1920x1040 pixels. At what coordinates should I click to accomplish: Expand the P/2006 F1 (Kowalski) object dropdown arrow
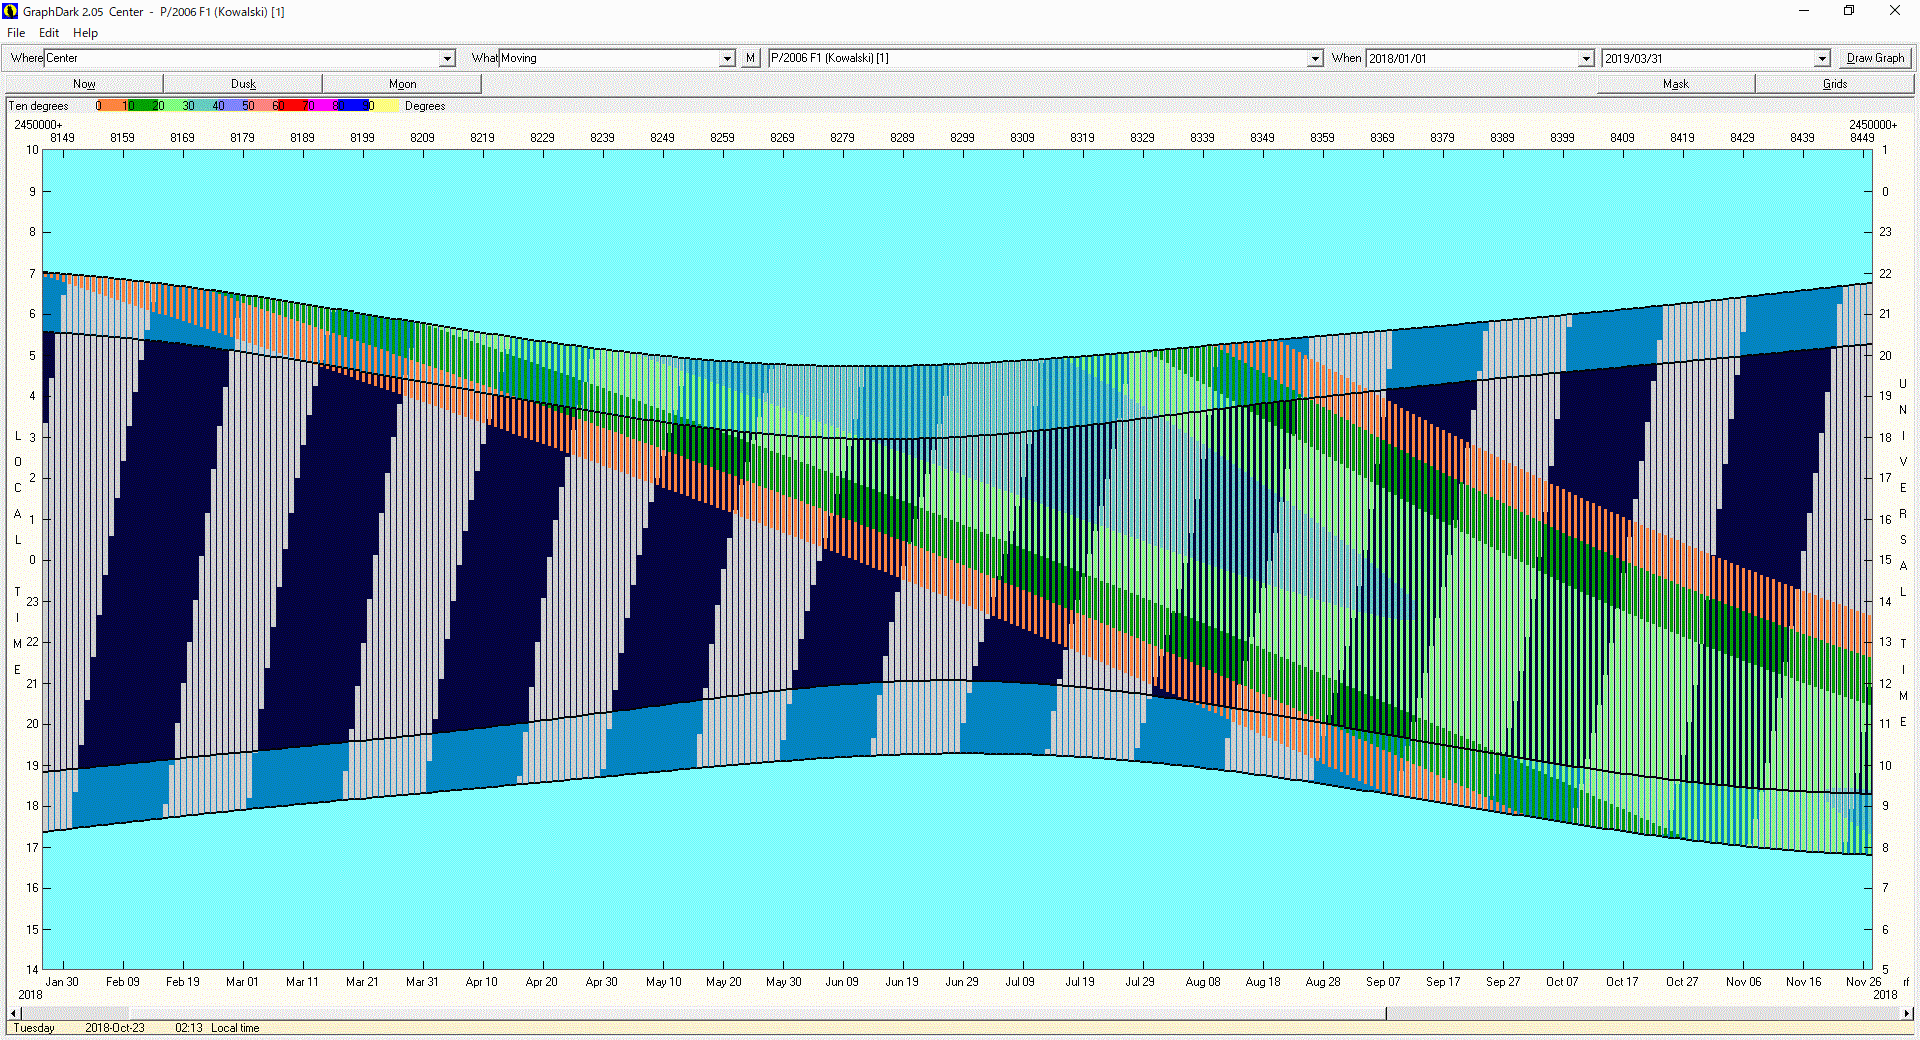pyautogui.click(x=1316, y=59)
